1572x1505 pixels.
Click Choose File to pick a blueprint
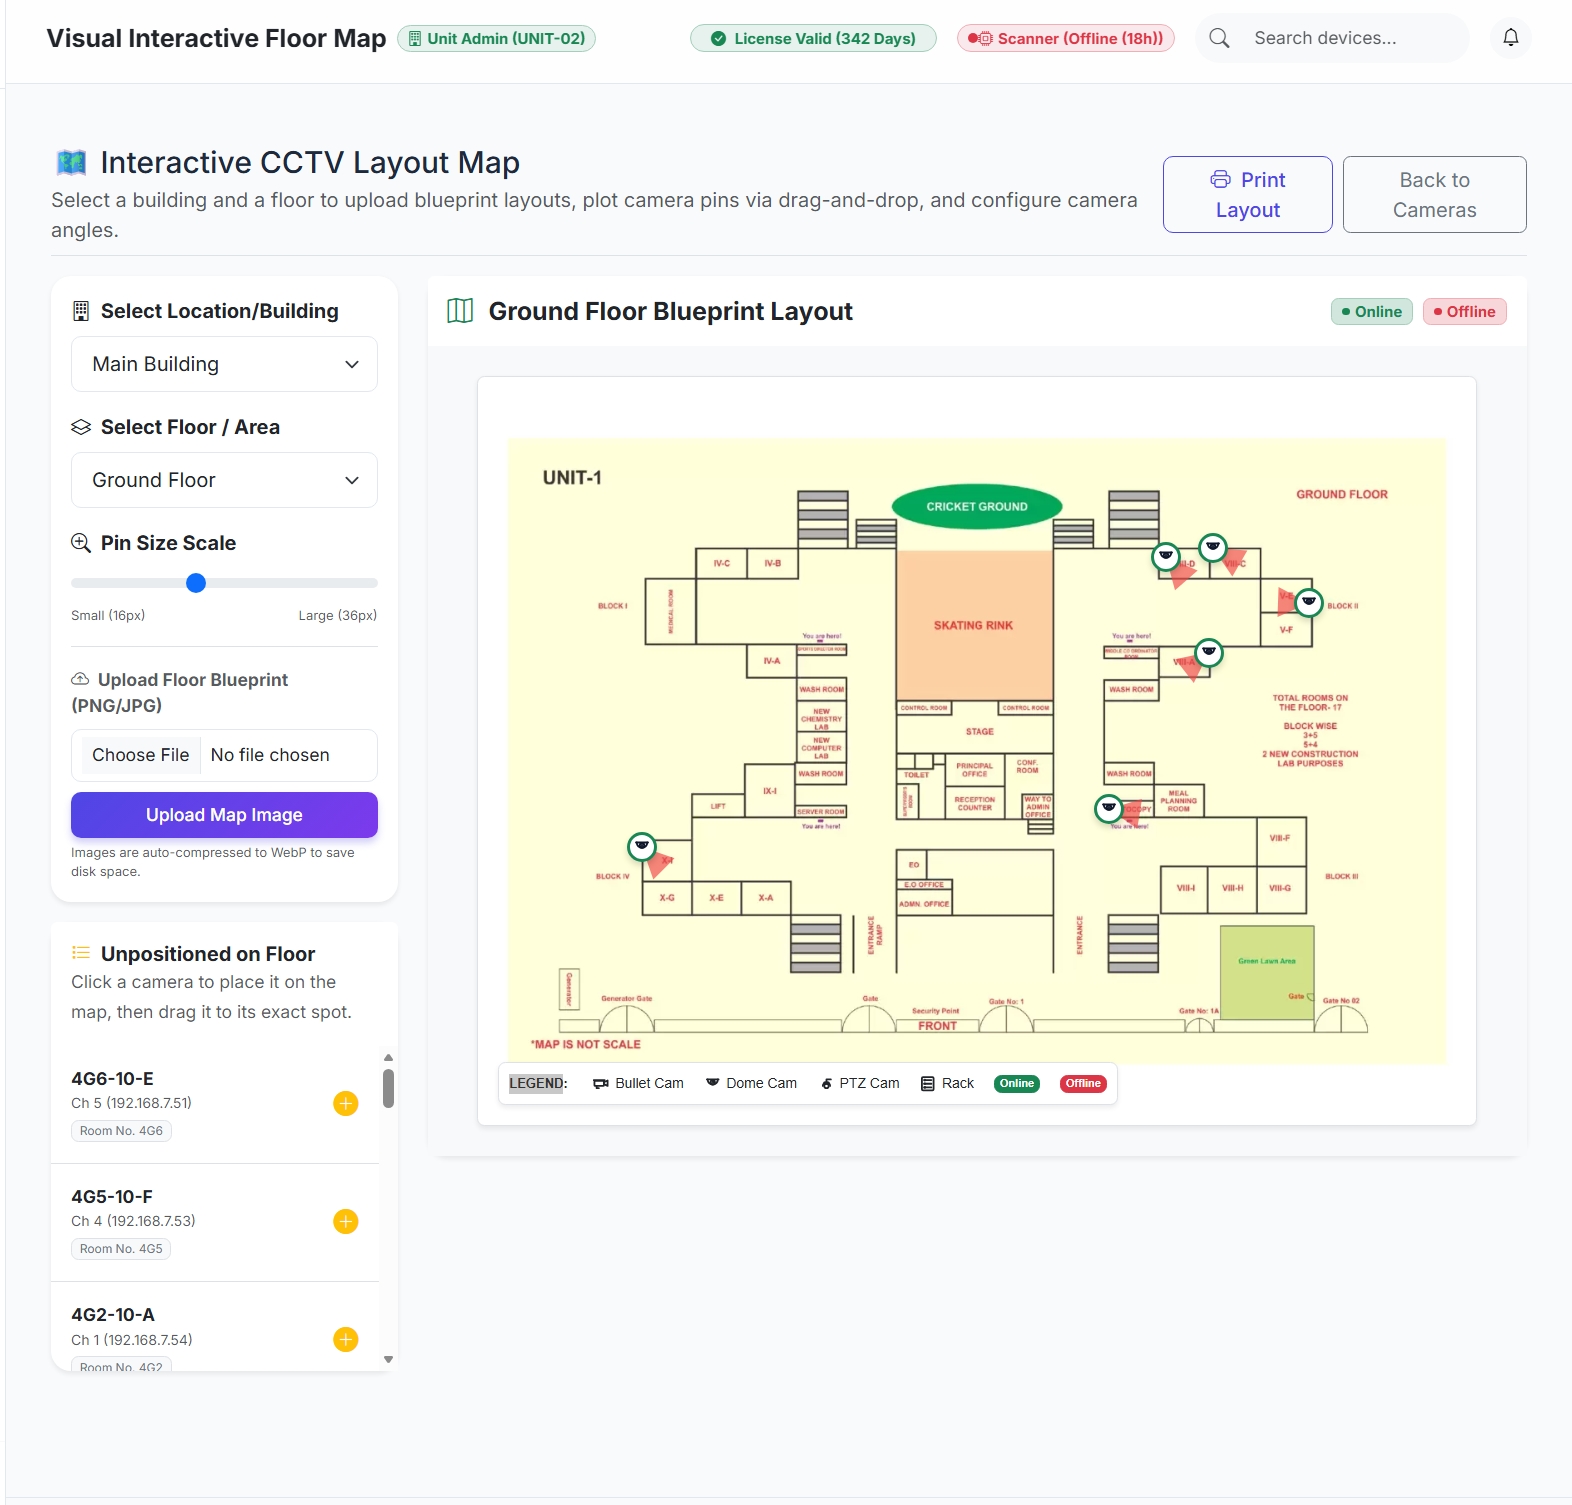tap(140, 755)
